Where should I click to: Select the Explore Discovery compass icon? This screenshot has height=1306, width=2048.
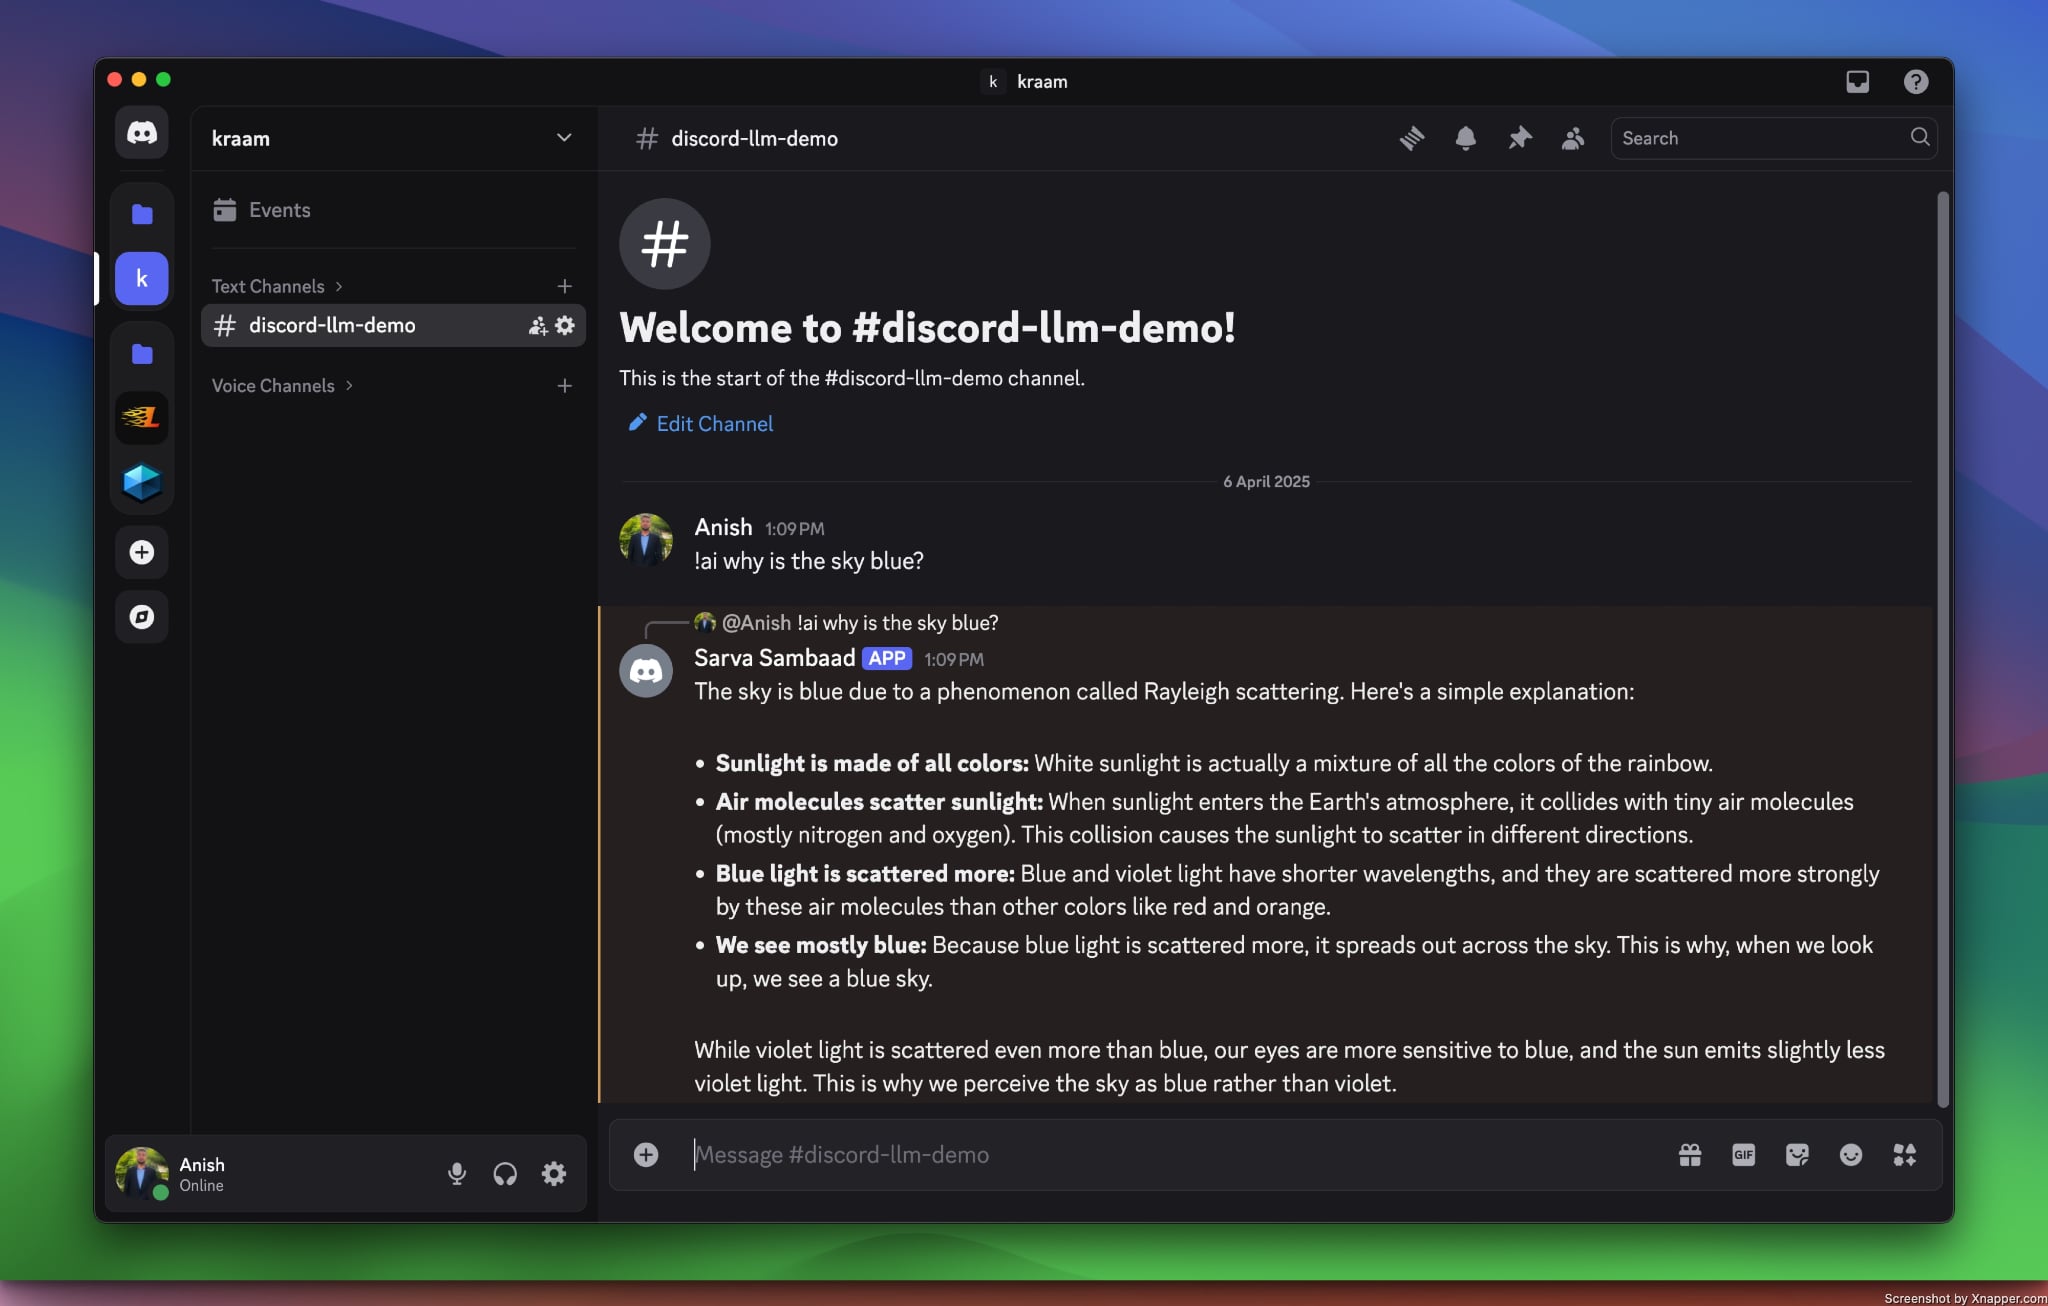tap(142, 617)
